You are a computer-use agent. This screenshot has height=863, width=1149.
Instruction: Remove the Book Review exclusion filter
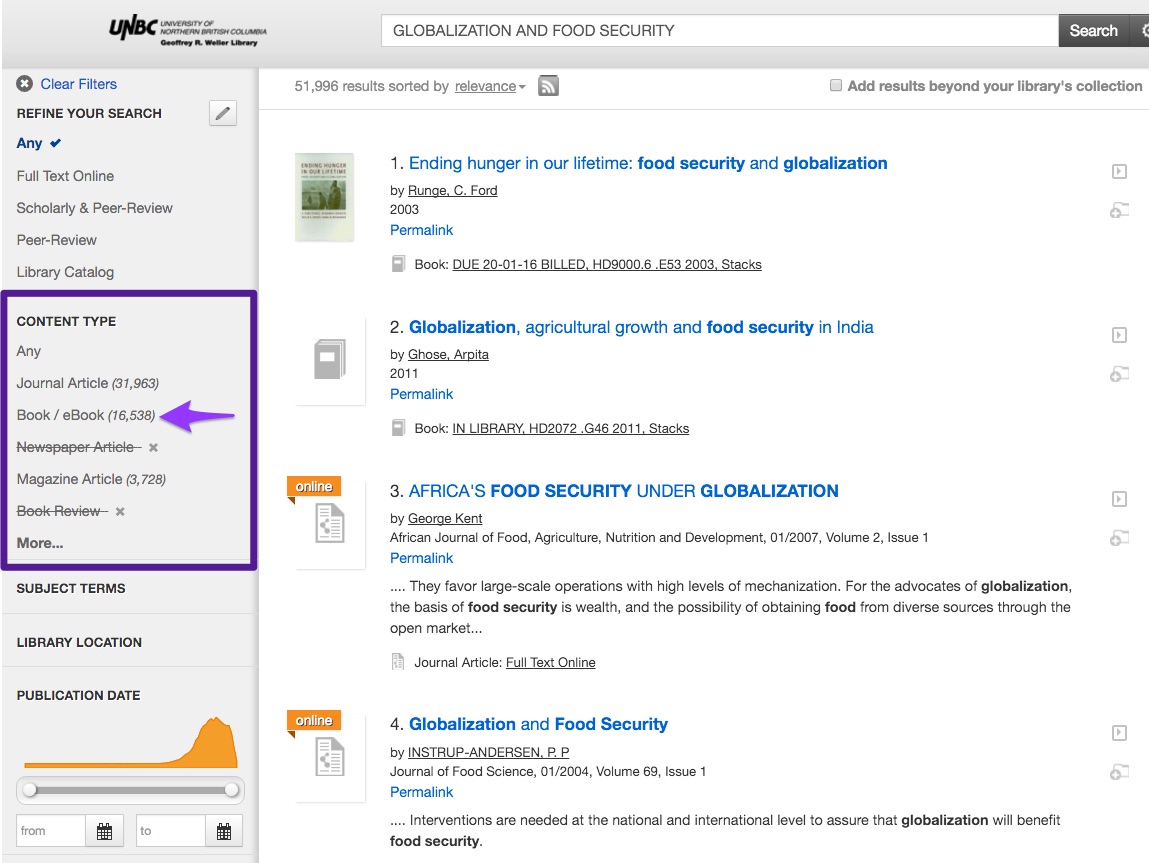[120, 511]
